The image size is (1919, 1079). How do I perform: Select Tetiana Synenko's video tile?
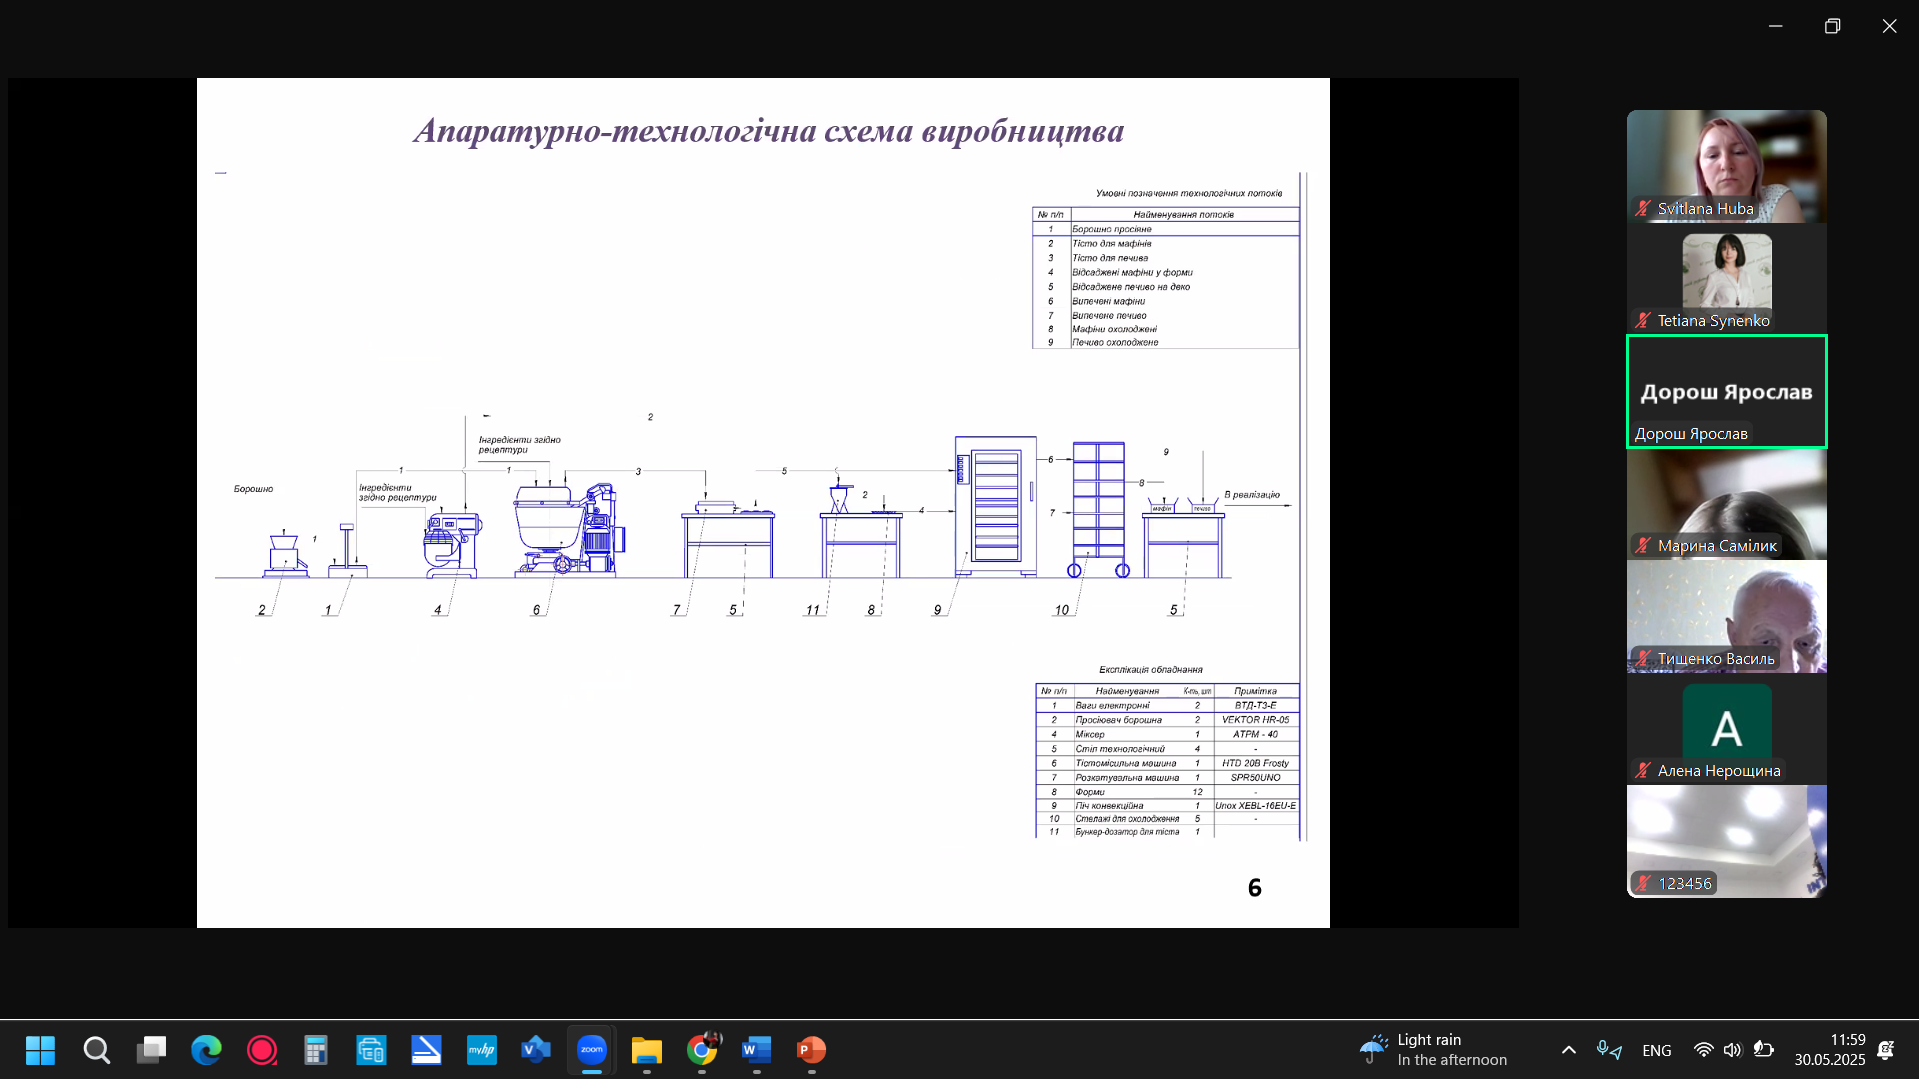tap(1726, 278)
